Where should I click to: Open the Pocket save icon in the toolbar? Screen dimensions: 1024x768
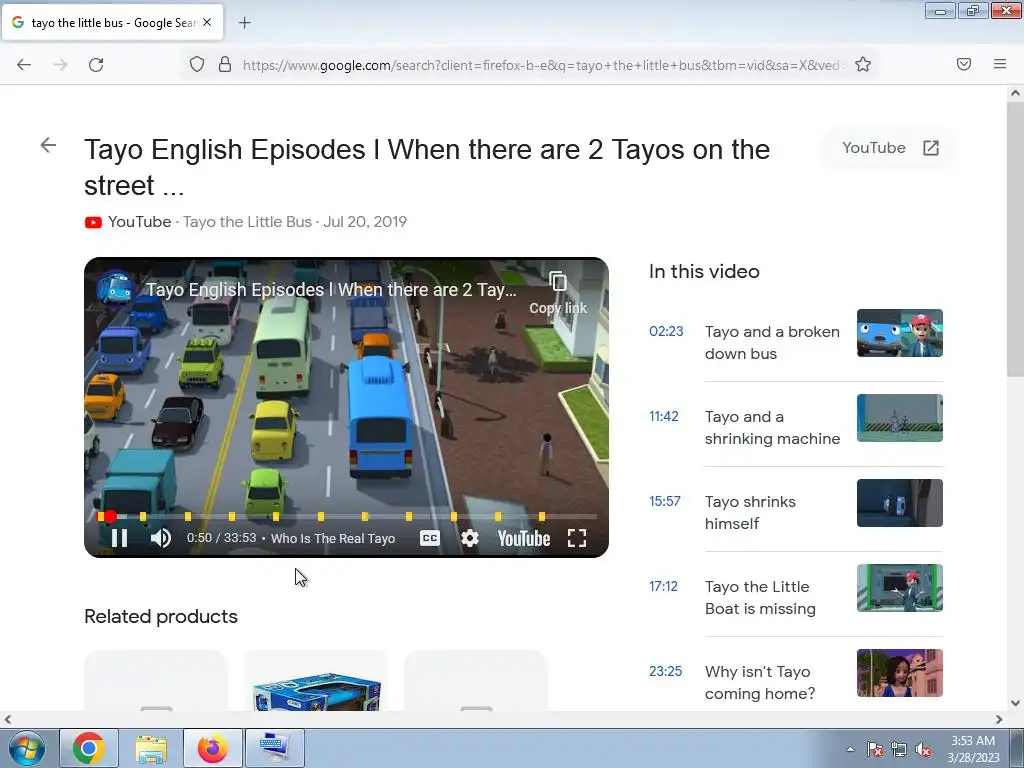coord(964,64)
